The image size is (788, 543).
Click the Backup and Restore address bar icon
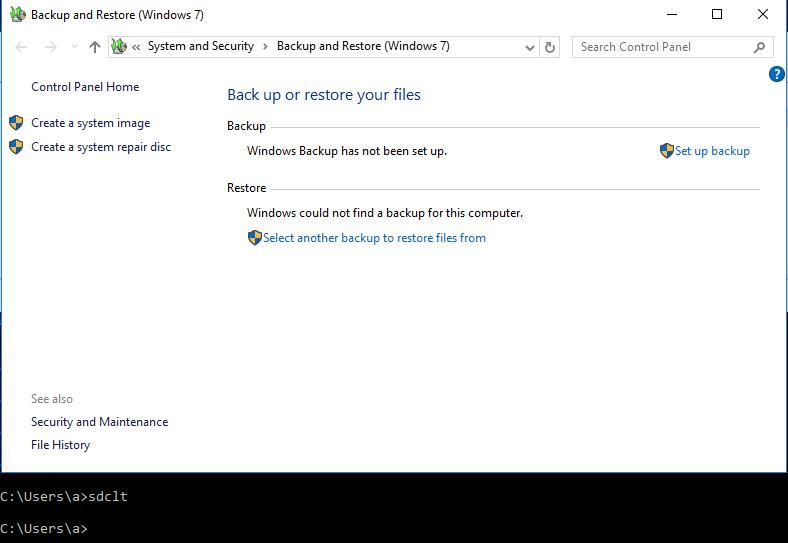pos(119,47)
